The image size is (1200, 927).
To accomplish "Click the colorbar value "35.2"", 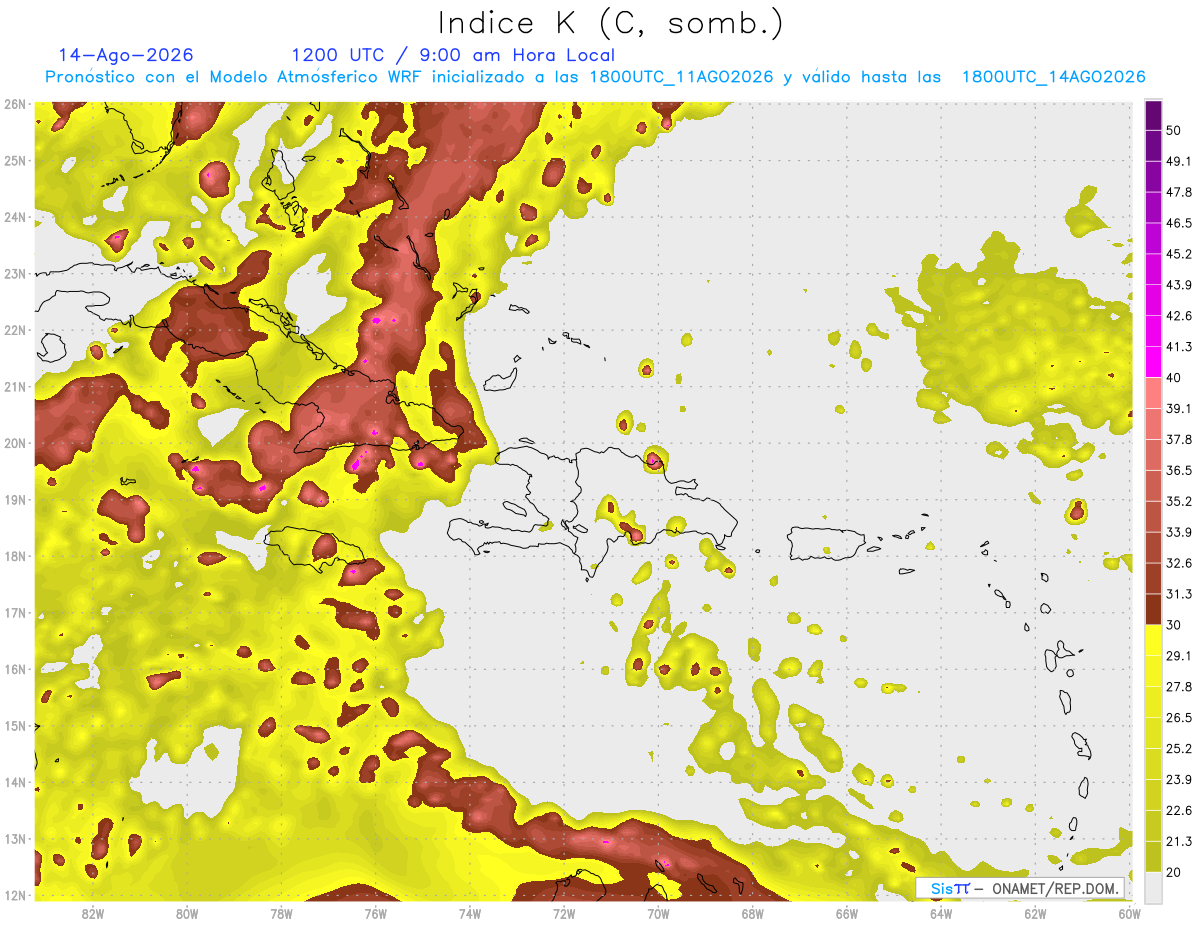I will (1179, 501).
